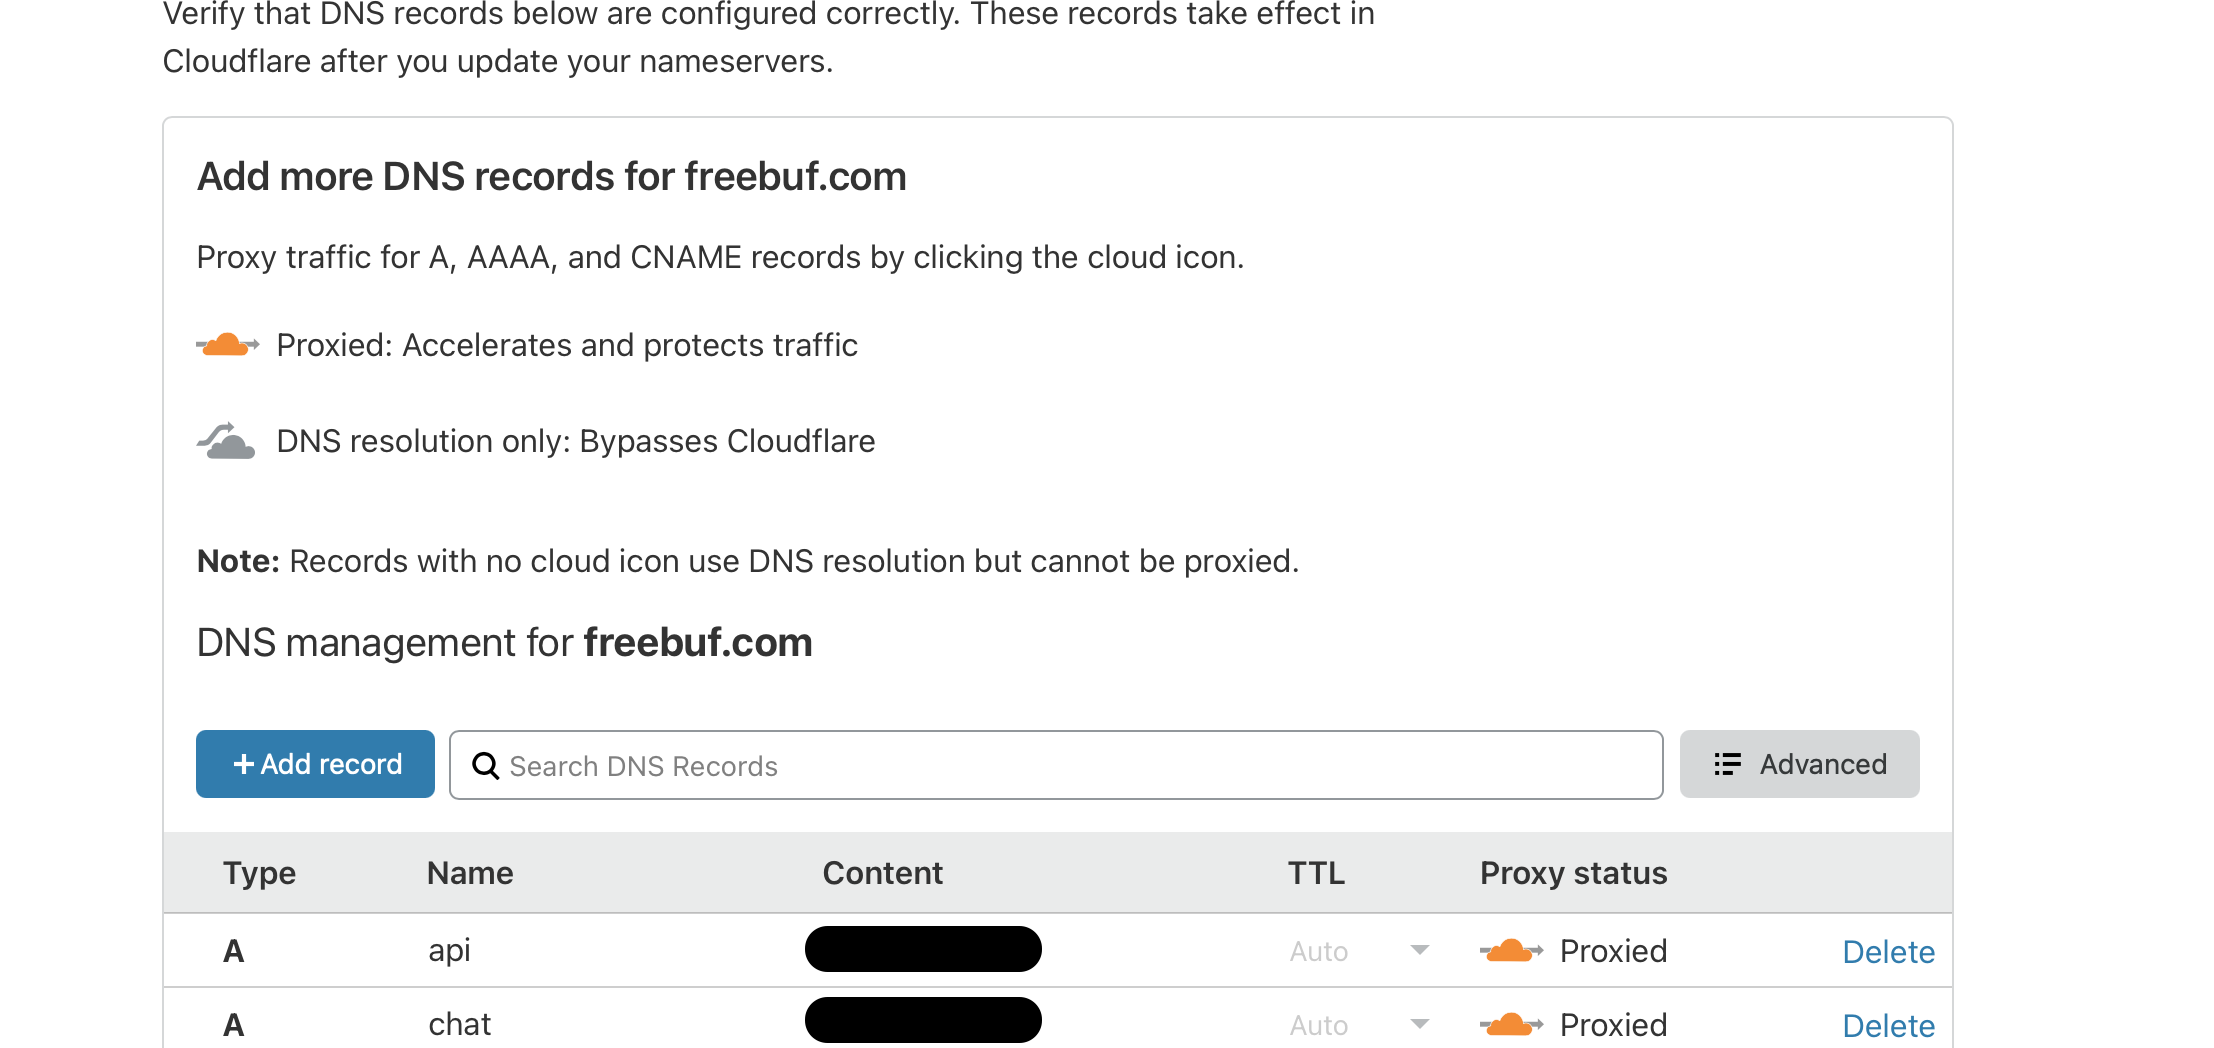Toggle proxy cloud for api record
Screen dimensions: 2214x1048
(x=1511, y=951)
